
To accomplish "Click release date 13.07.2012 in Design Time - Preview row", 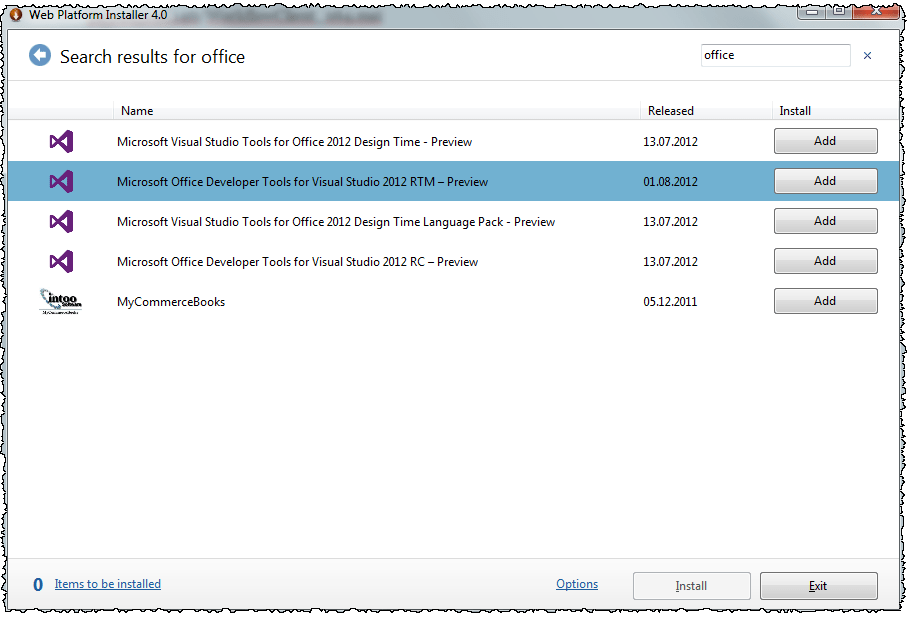I will (670, 142).
